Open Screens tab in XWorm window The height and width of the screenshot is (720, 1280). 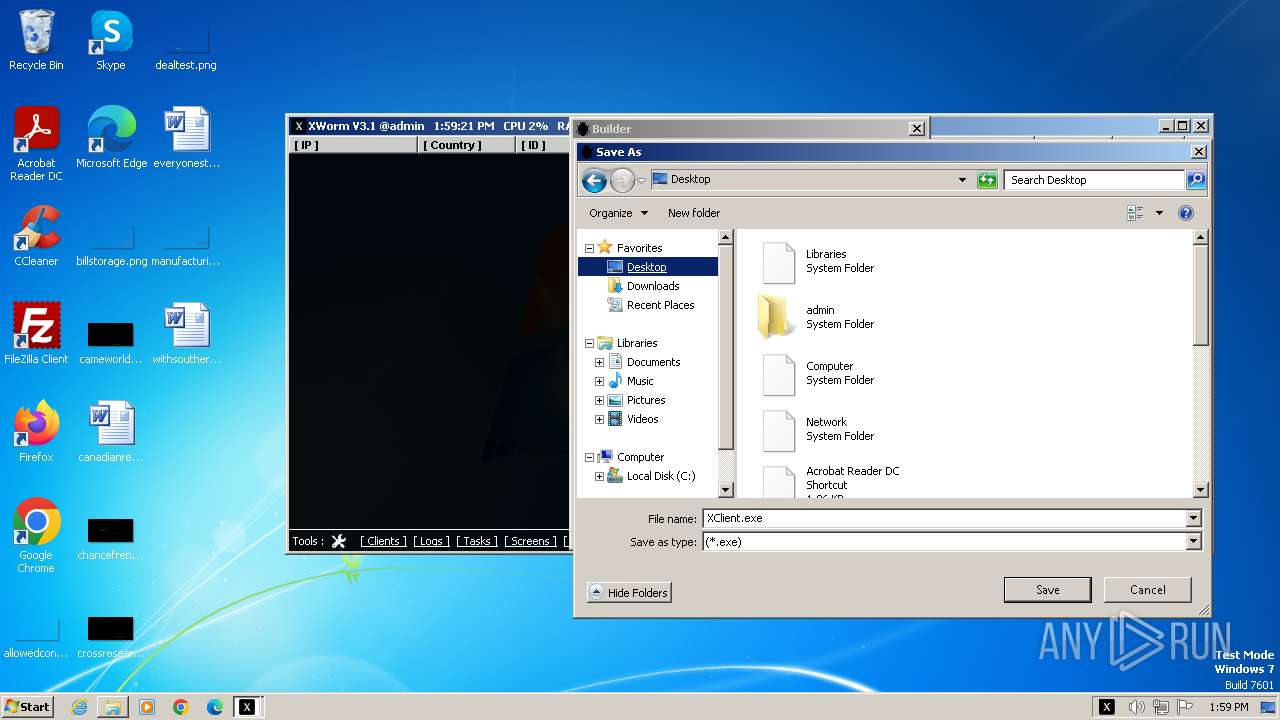click(531, 541)
